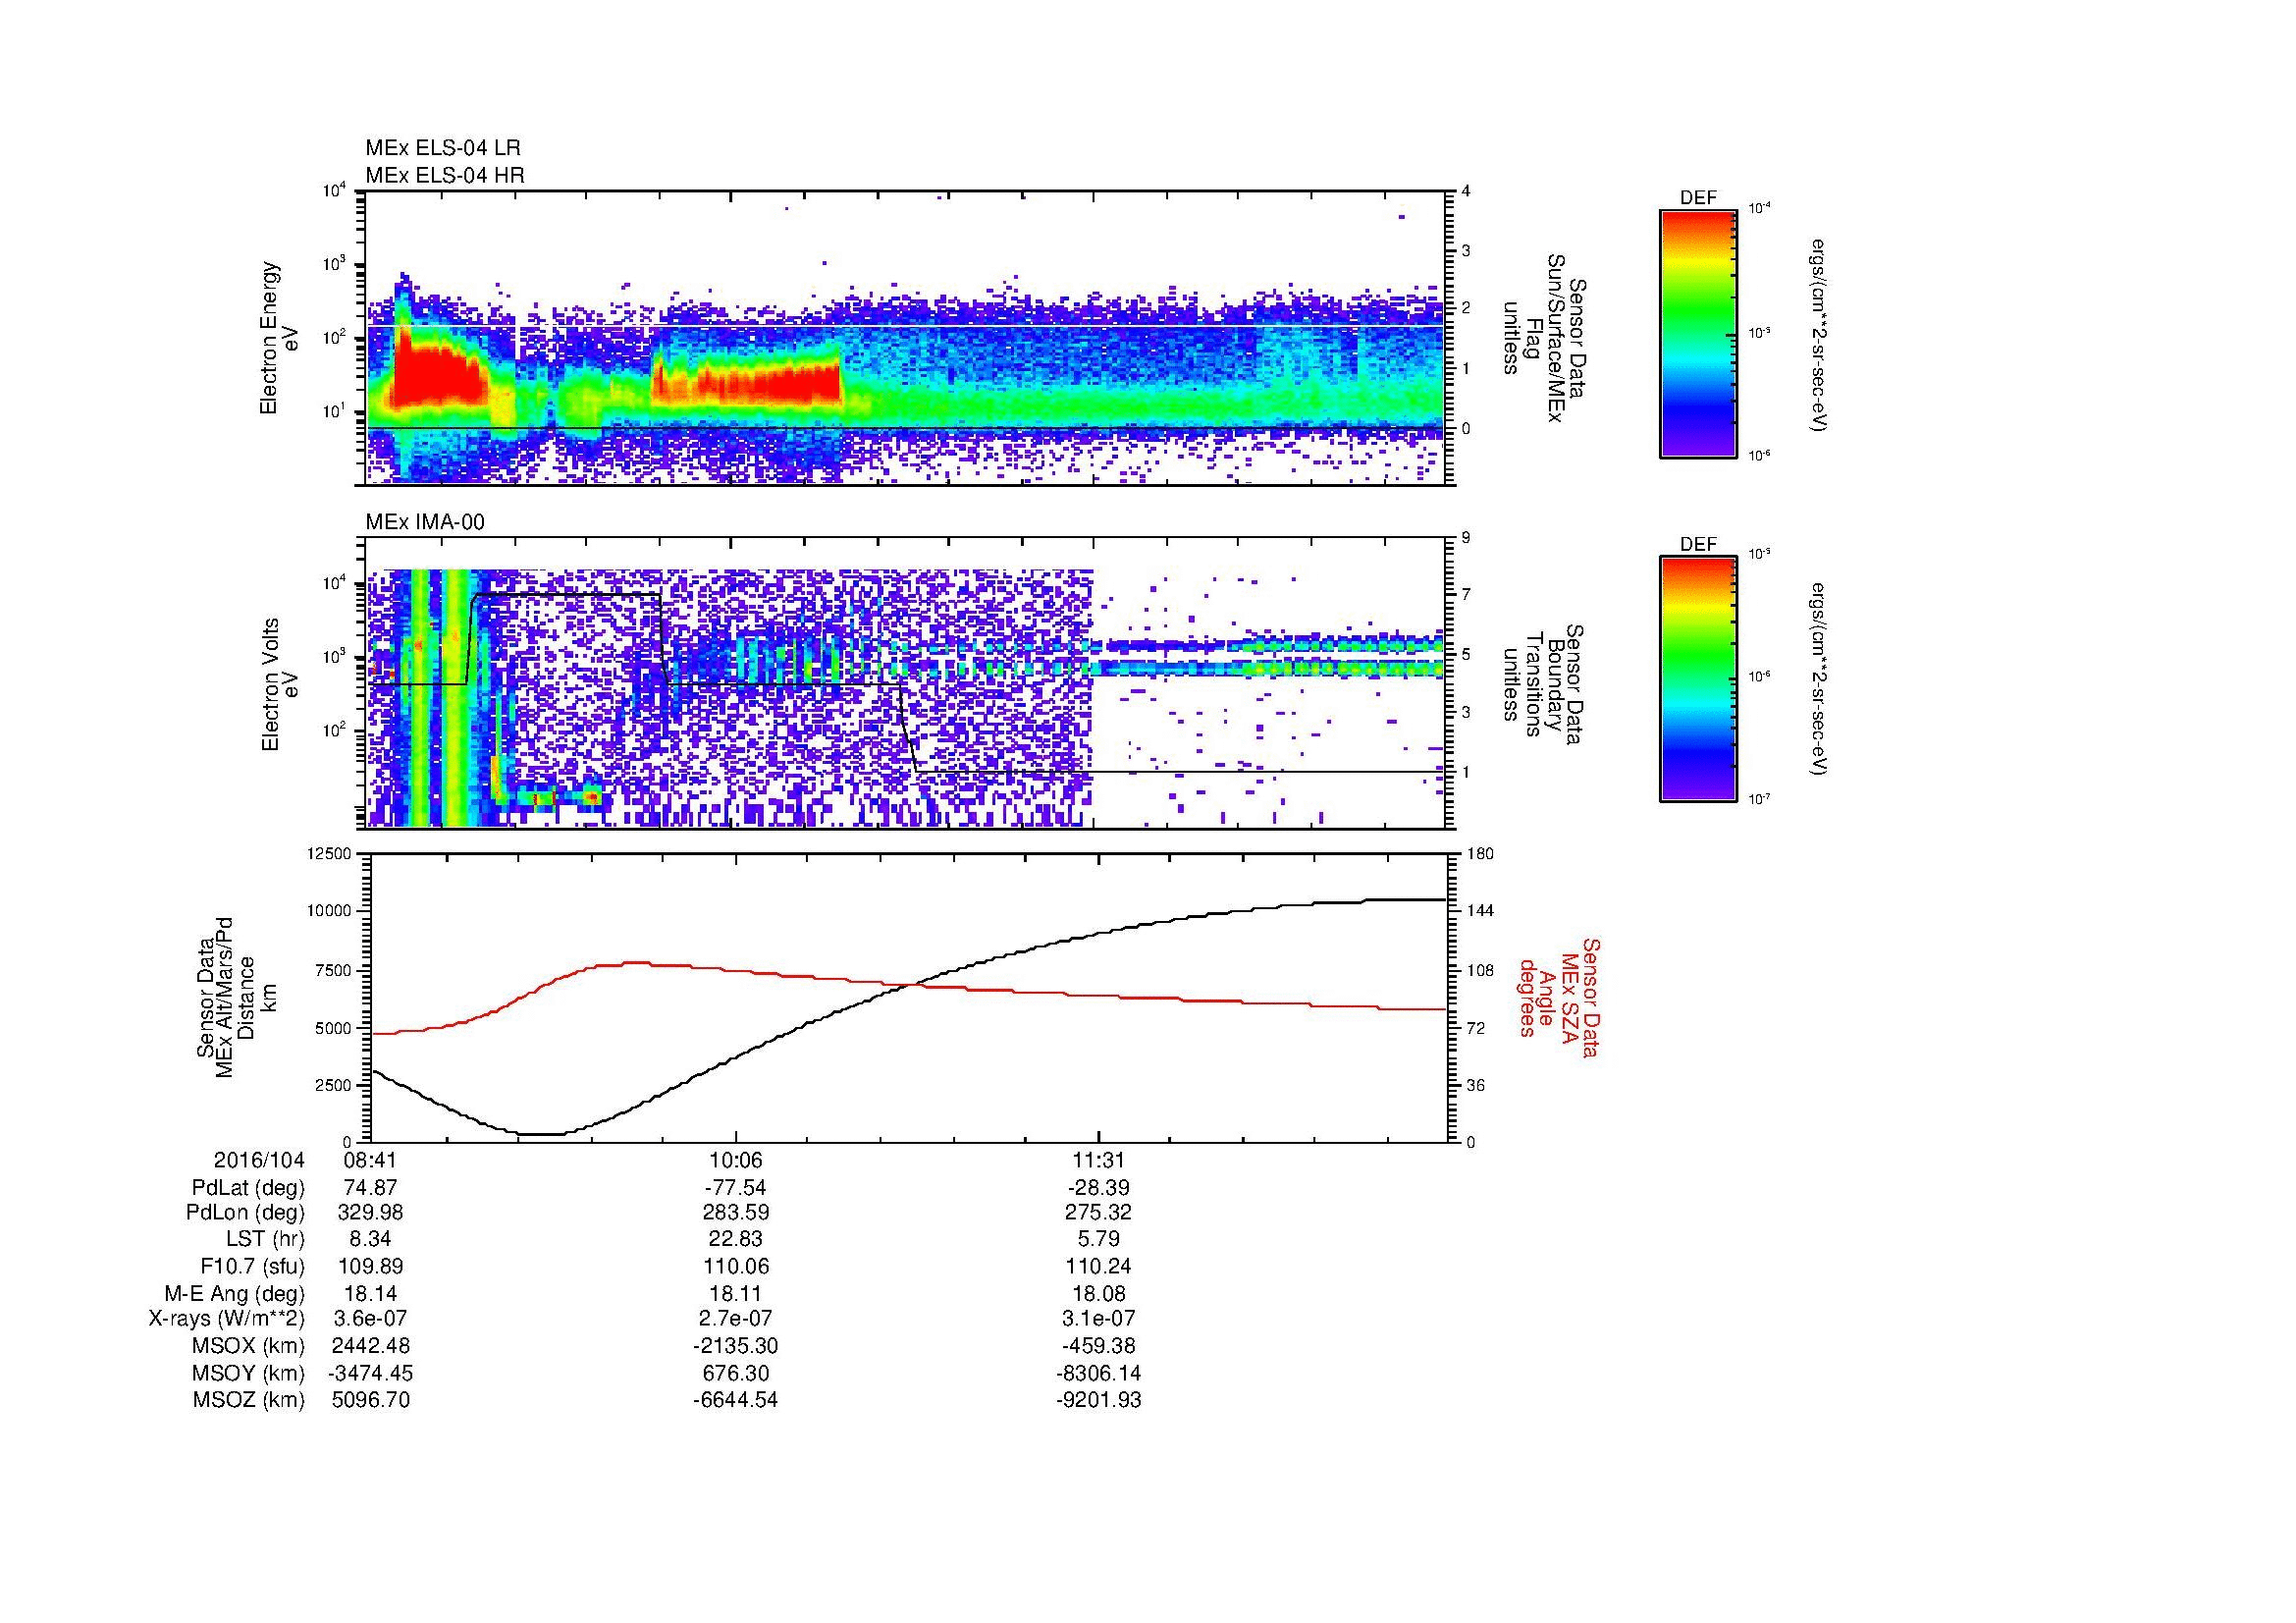Click the MSOZ value '-9201.93'
The image size is (2296, 1623).
[1099, 1400]
